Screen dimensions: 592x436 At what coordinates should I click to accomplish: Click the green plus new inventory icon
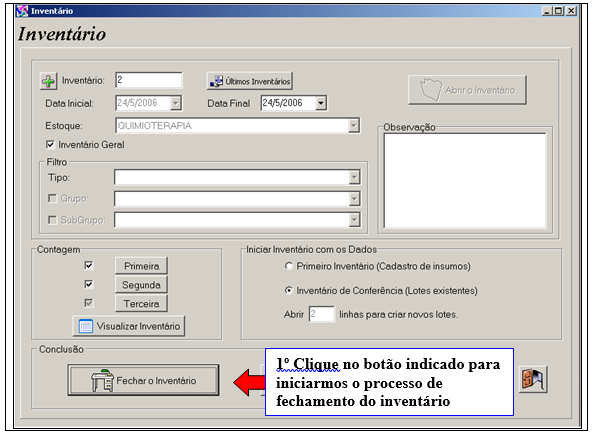click(48, 81)
